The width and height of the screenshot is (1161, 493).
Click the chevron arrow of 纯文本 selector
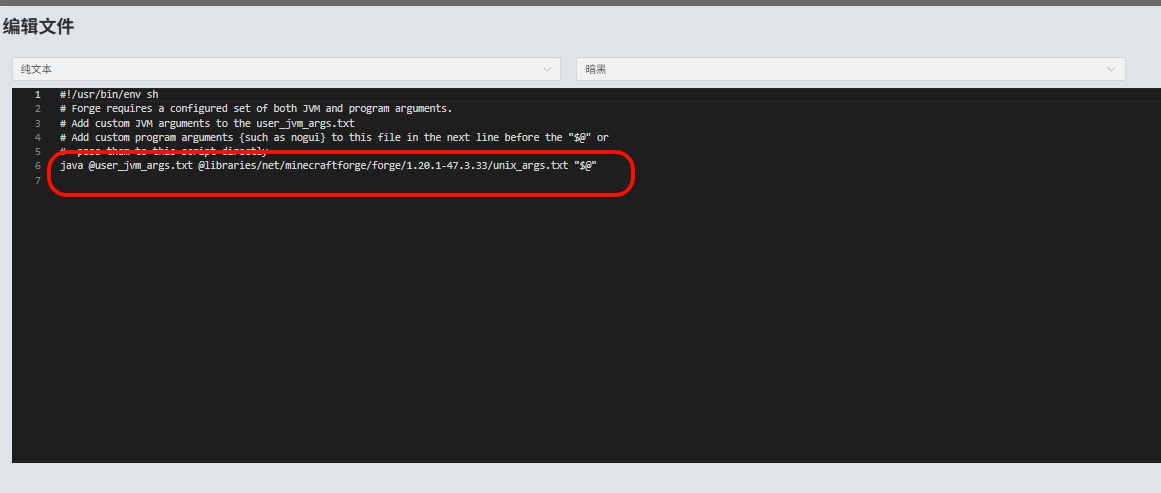click(547, 69)
